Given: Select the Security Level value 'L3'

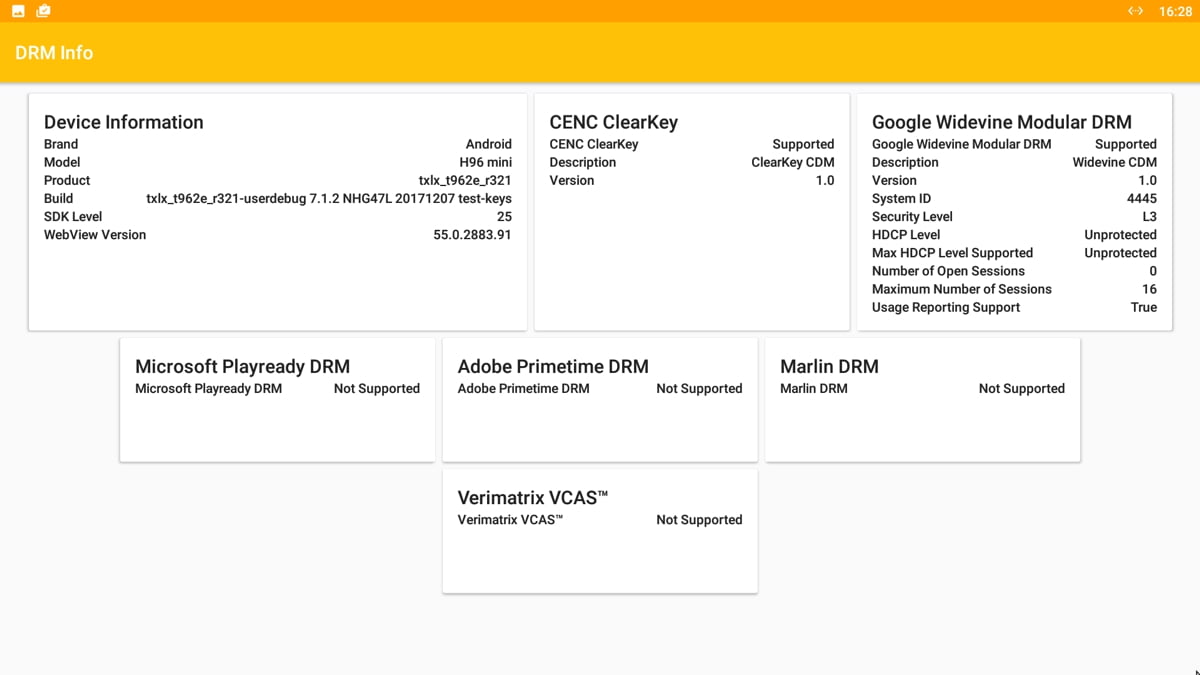Looking at the screenshot, I should [x=1149, y=216].
